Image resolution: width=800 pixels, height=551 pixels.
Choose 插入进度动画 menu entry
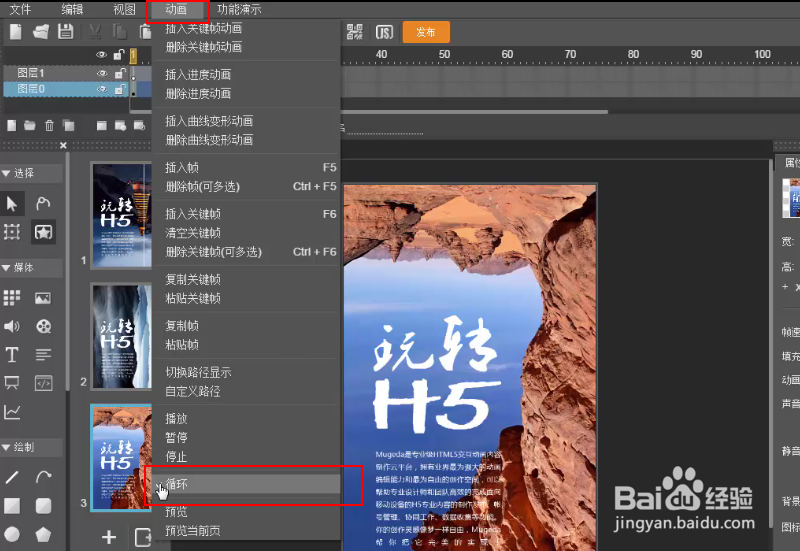tap(246, 75)
